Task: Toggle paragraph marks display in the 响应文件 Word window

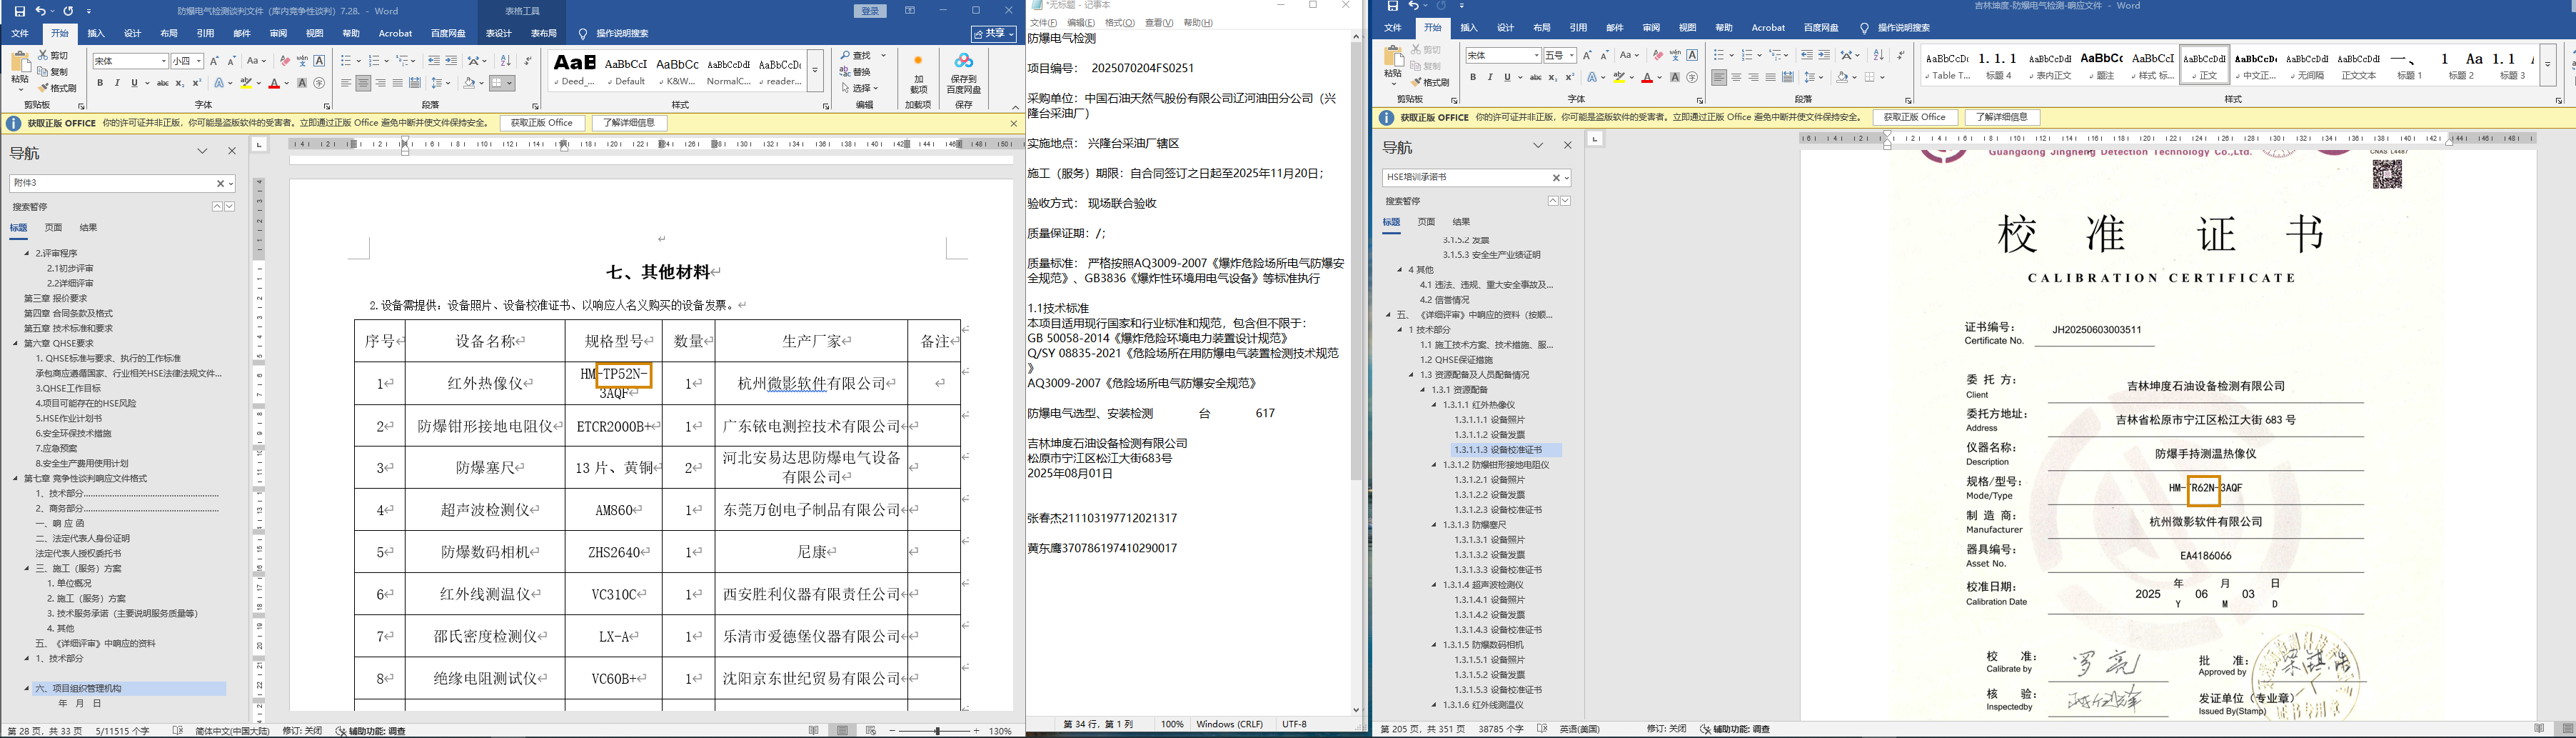Action: (1901, 55)
